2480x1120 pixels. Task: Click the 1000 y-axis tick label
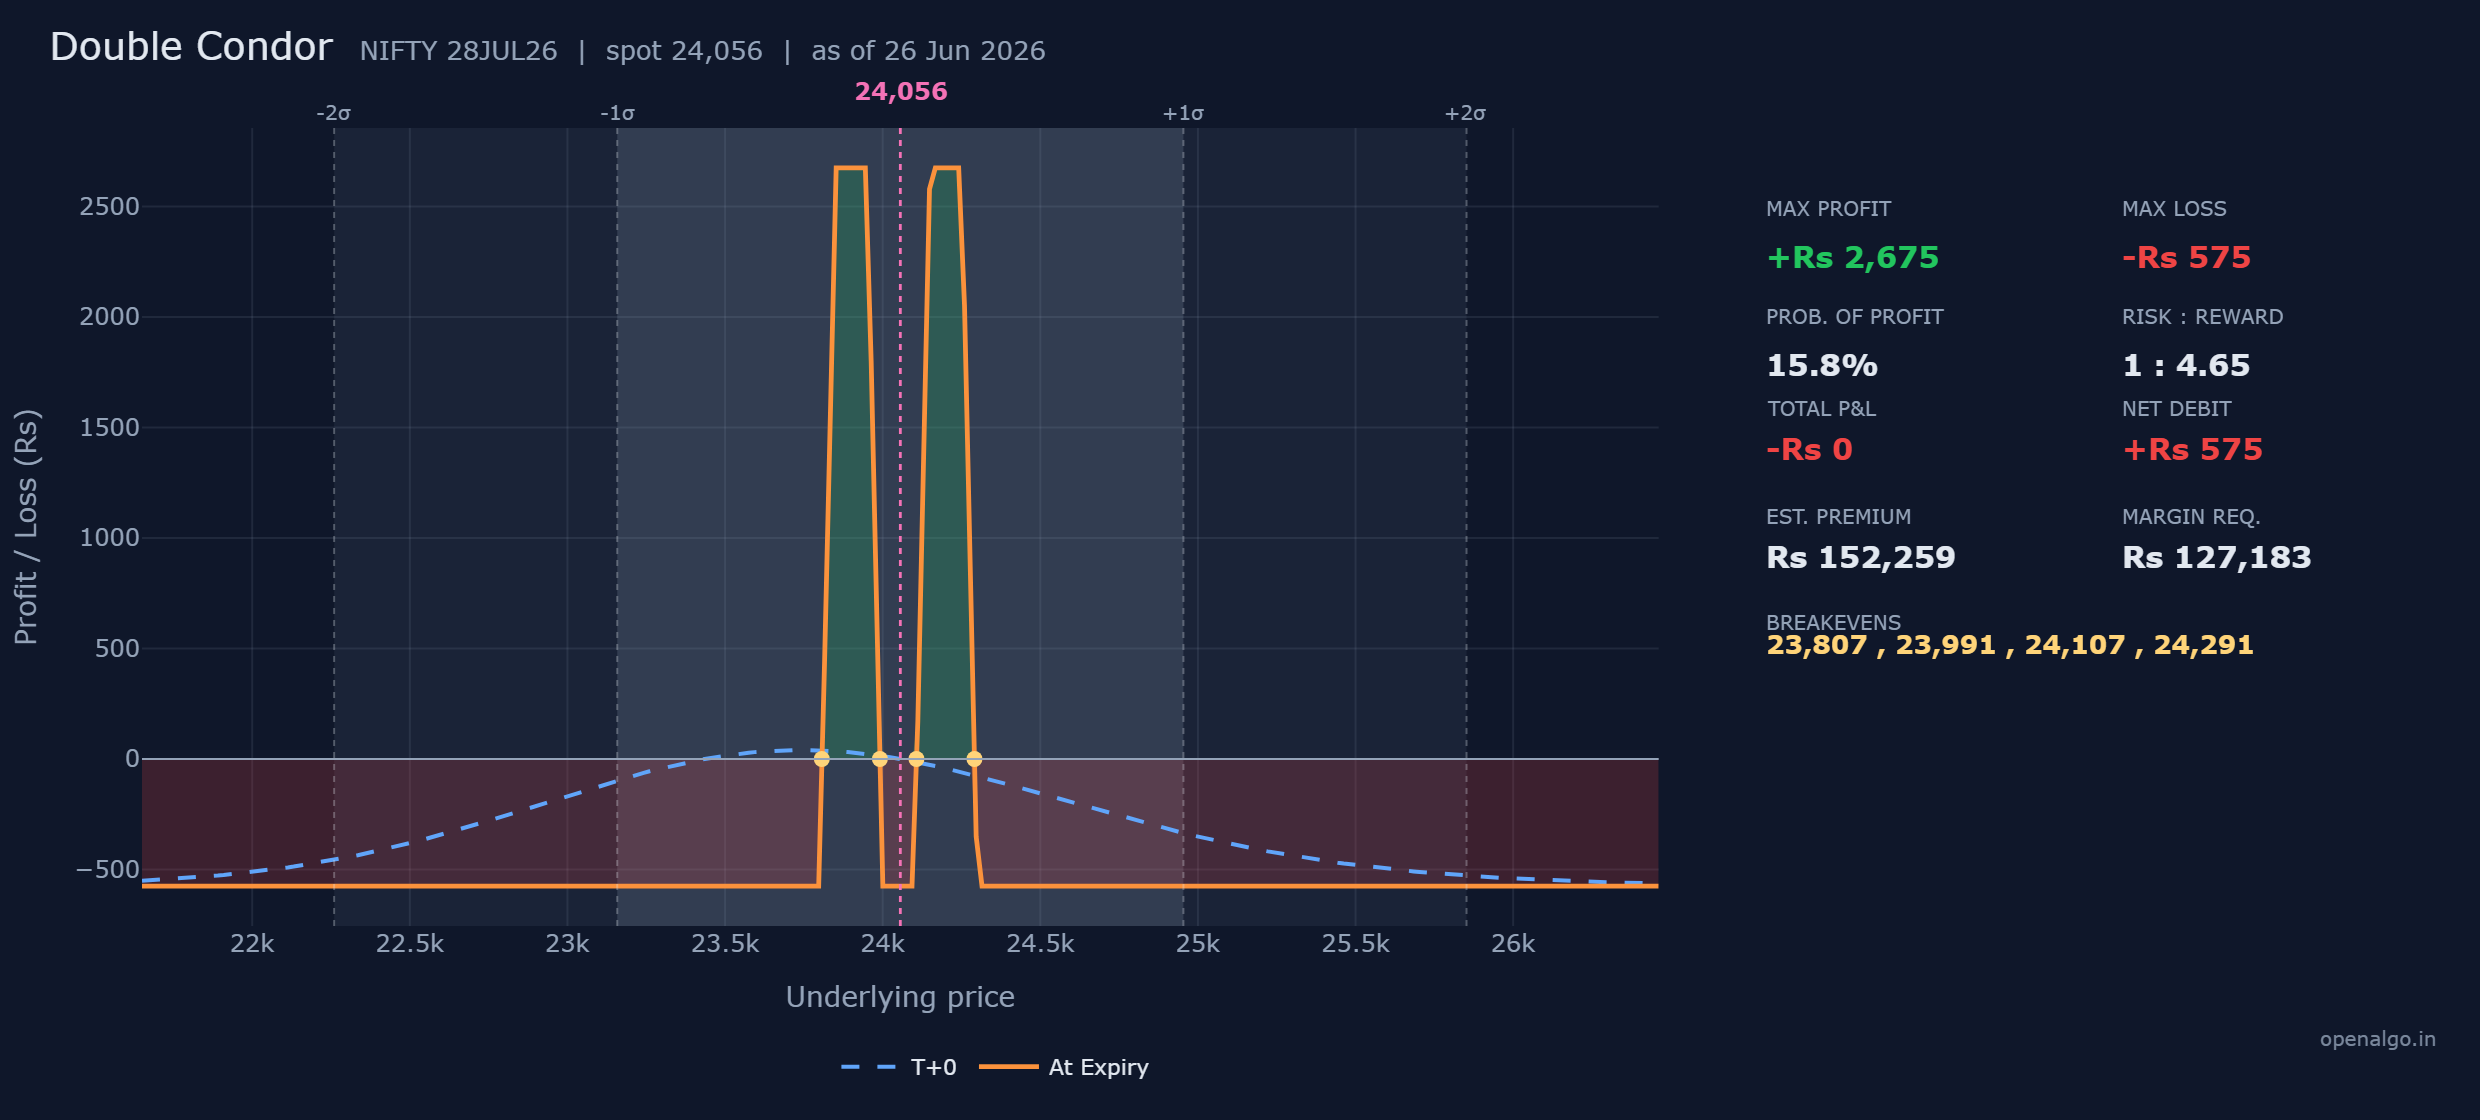[x=109, y=538]
